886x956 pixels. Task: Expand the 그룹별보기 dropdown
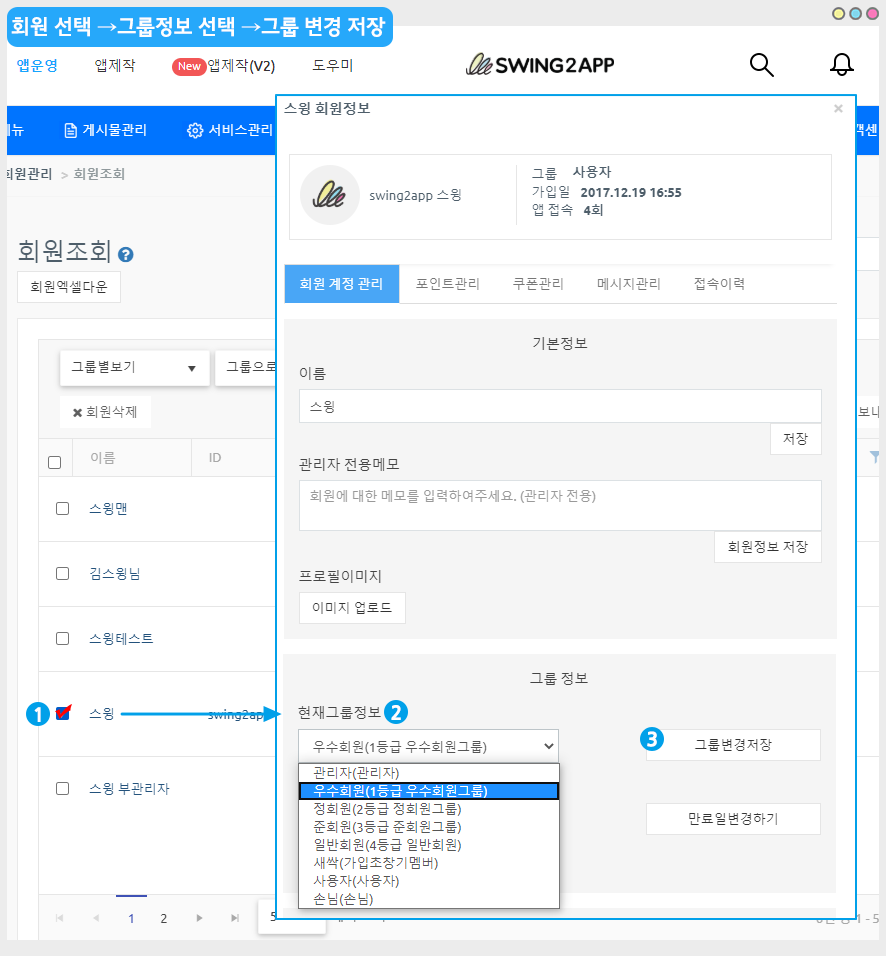click(x=134, y=367)
